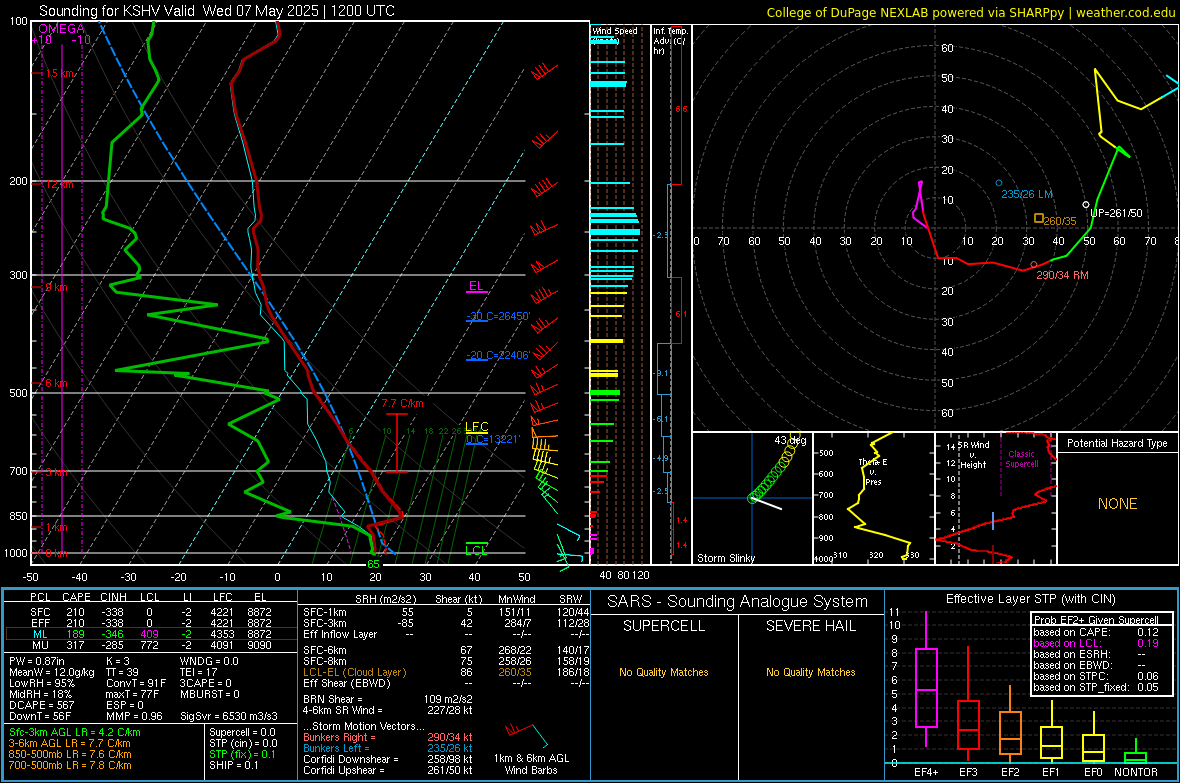Click the 'Potential Hazard Type' header
Screen dimensions: 1180x783
1118,443
